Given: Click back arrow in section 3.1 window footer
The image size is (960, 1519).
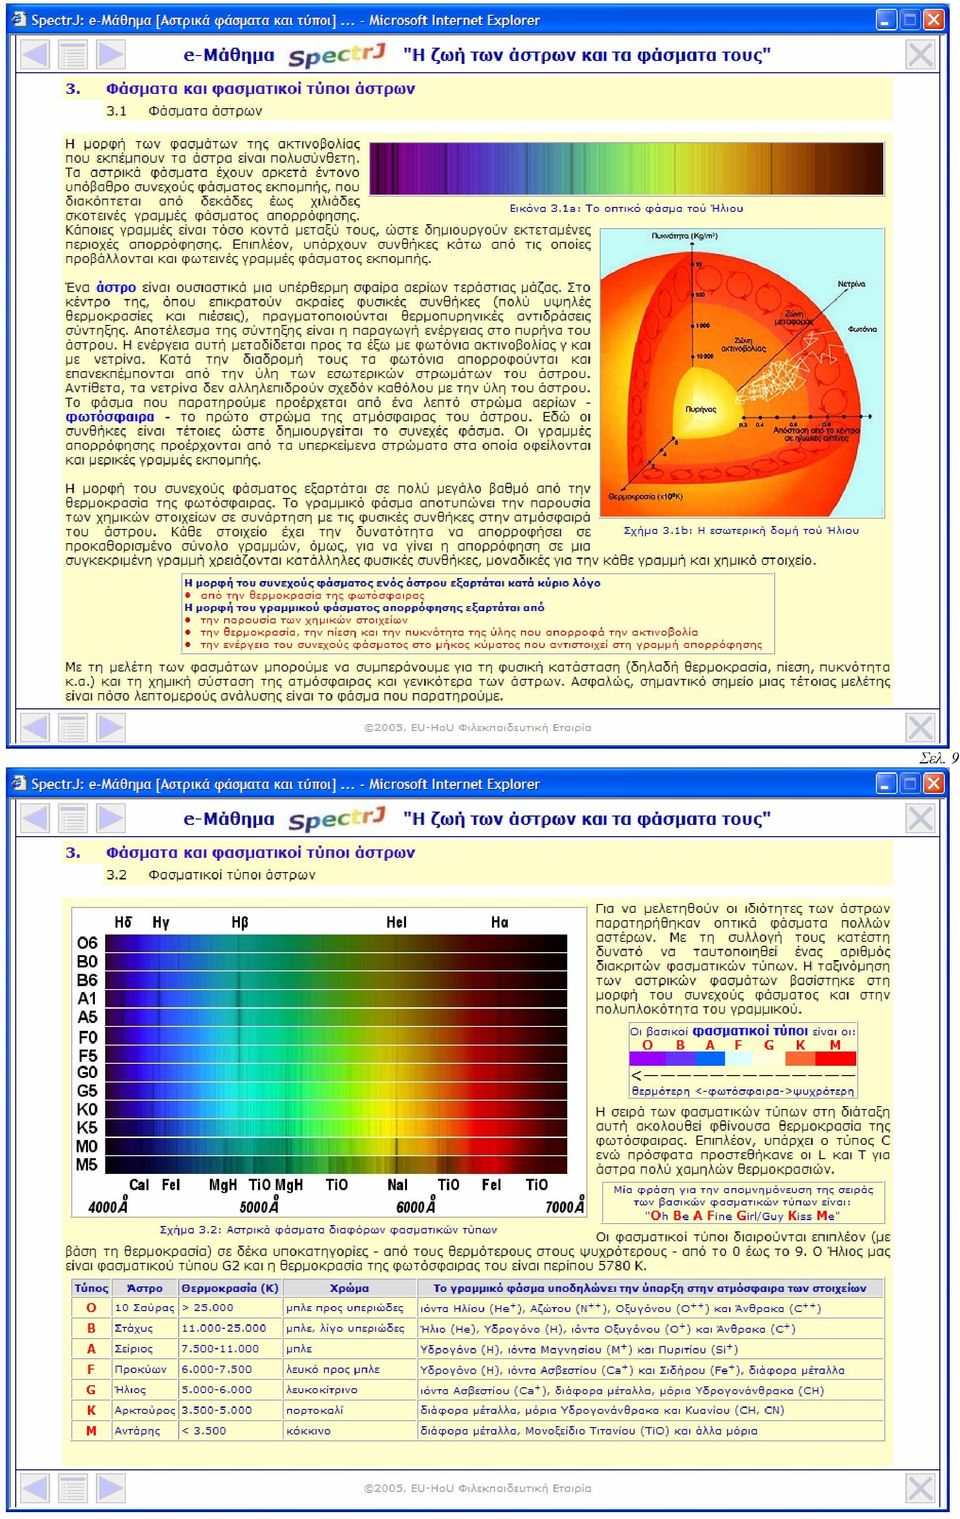Looking at the screenshot, I should tap(34, 727).
